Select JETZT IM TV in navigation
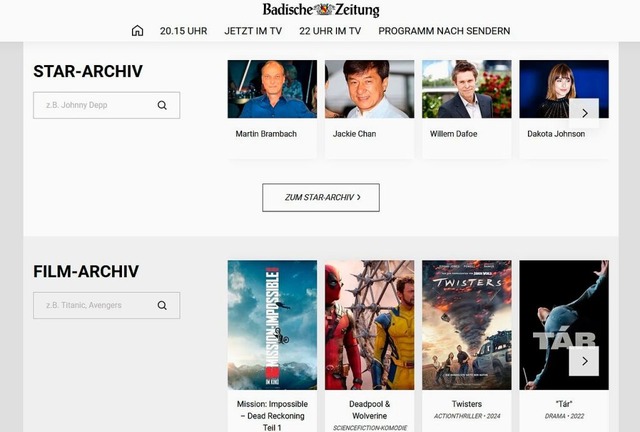This screenshot has width=640, height=432. click(x=253, y=31)
